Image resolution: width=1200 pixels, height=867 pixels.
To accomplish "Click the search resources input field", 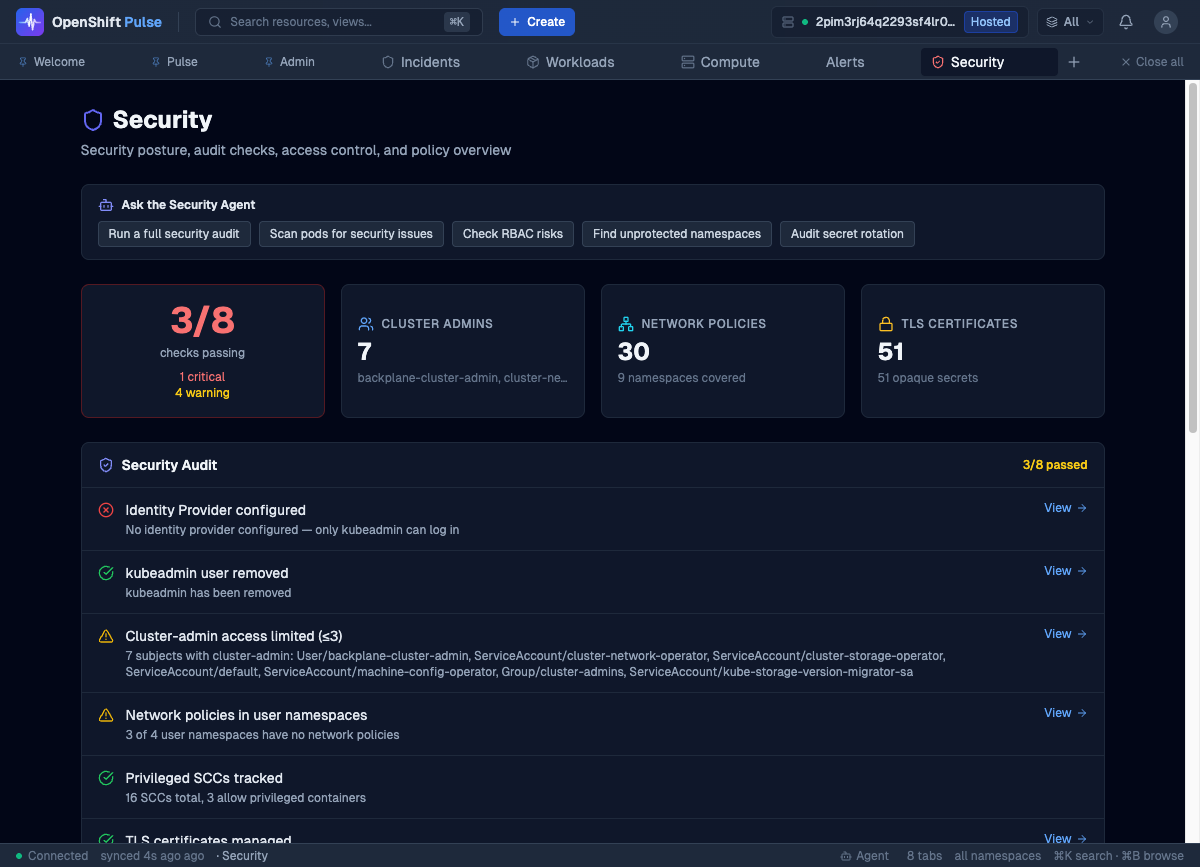I will pos(330,22).
